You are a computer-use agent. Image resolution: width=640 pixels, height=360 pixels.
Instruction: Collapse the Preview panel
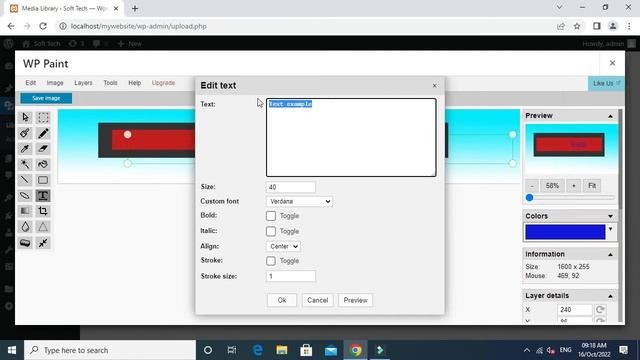[x=610, y=116]
